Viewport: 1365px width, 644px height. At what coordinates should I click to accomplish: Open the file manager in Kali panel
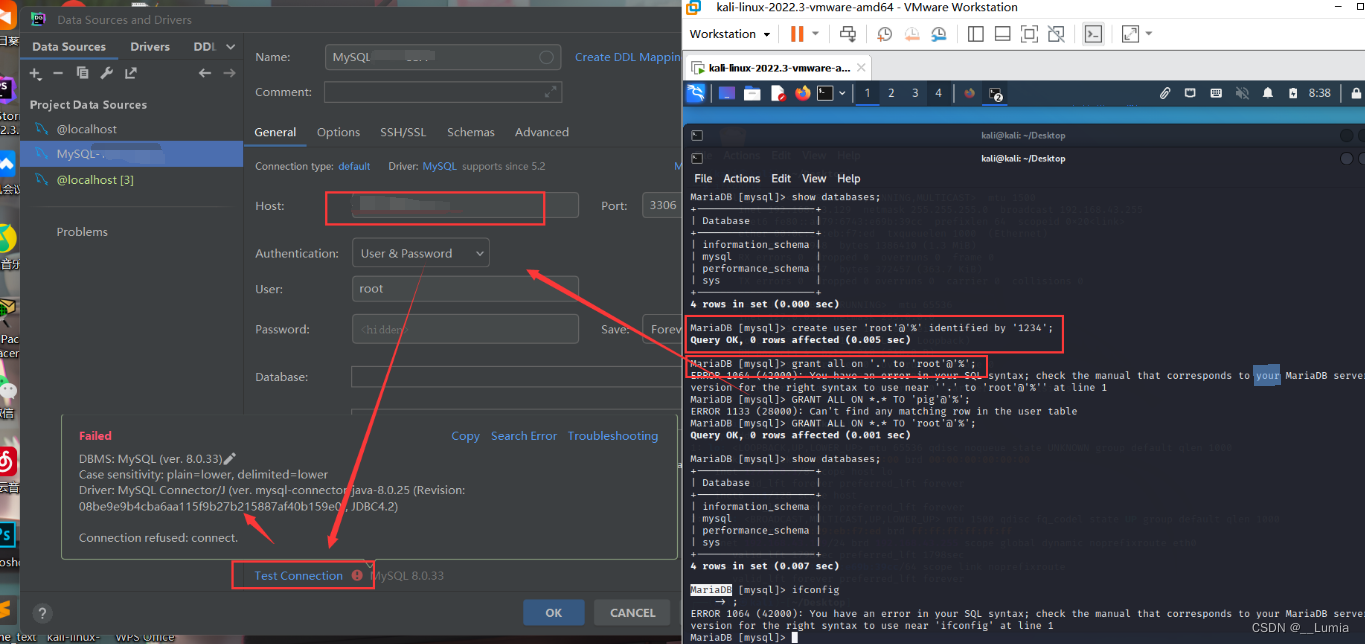point(753,92)
